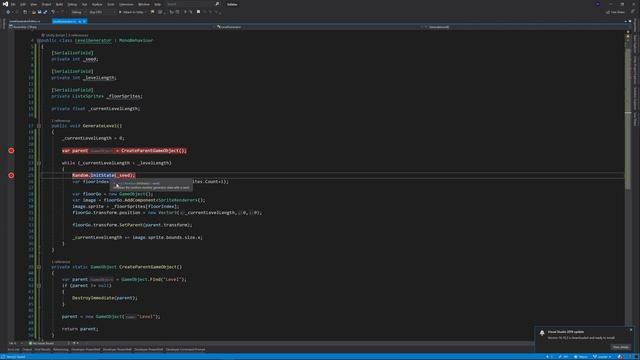Image resolution: width=640 pixels, height=360 pixels.
Task: Click the Live Share button
Action: [x=615, y=12]
